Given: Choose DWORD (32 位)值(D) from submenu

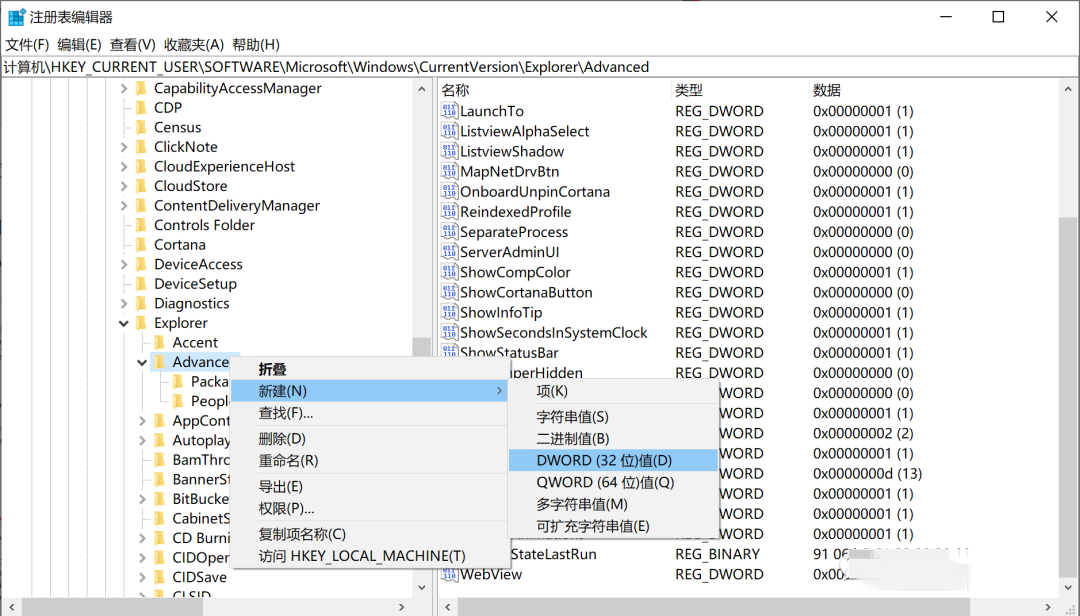Looking at the screenshot, I should coord(613,460).
